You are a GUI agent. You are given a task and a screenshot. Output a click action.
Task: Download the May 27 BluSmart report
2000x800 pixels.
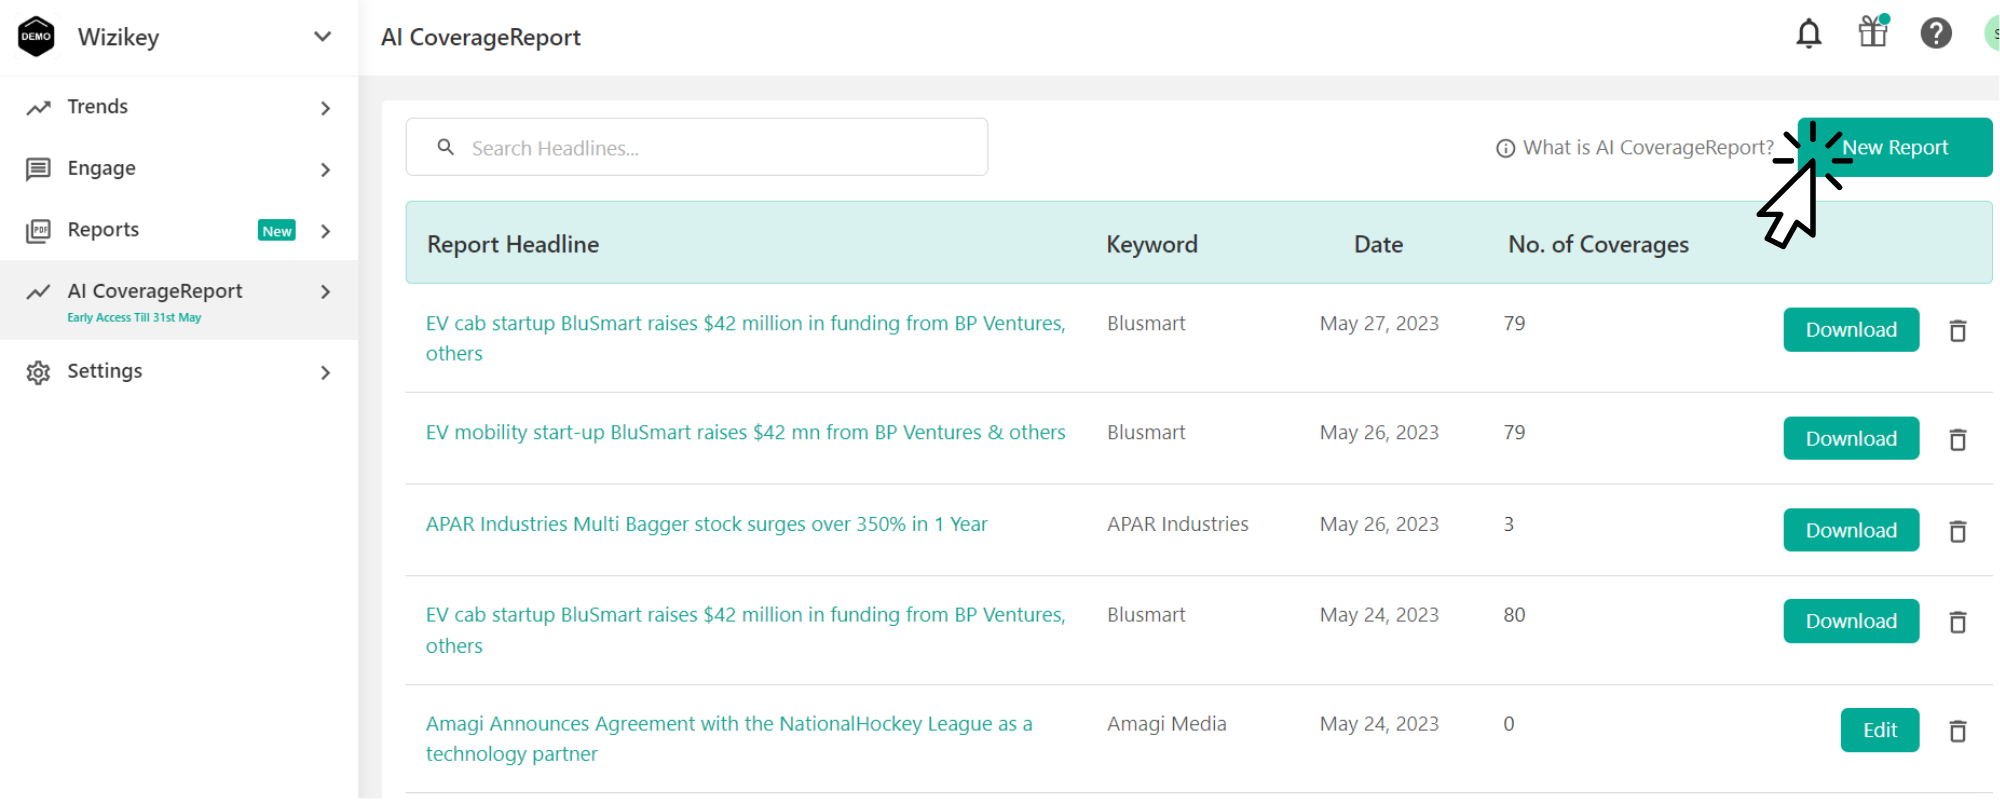pos(1851,330)
